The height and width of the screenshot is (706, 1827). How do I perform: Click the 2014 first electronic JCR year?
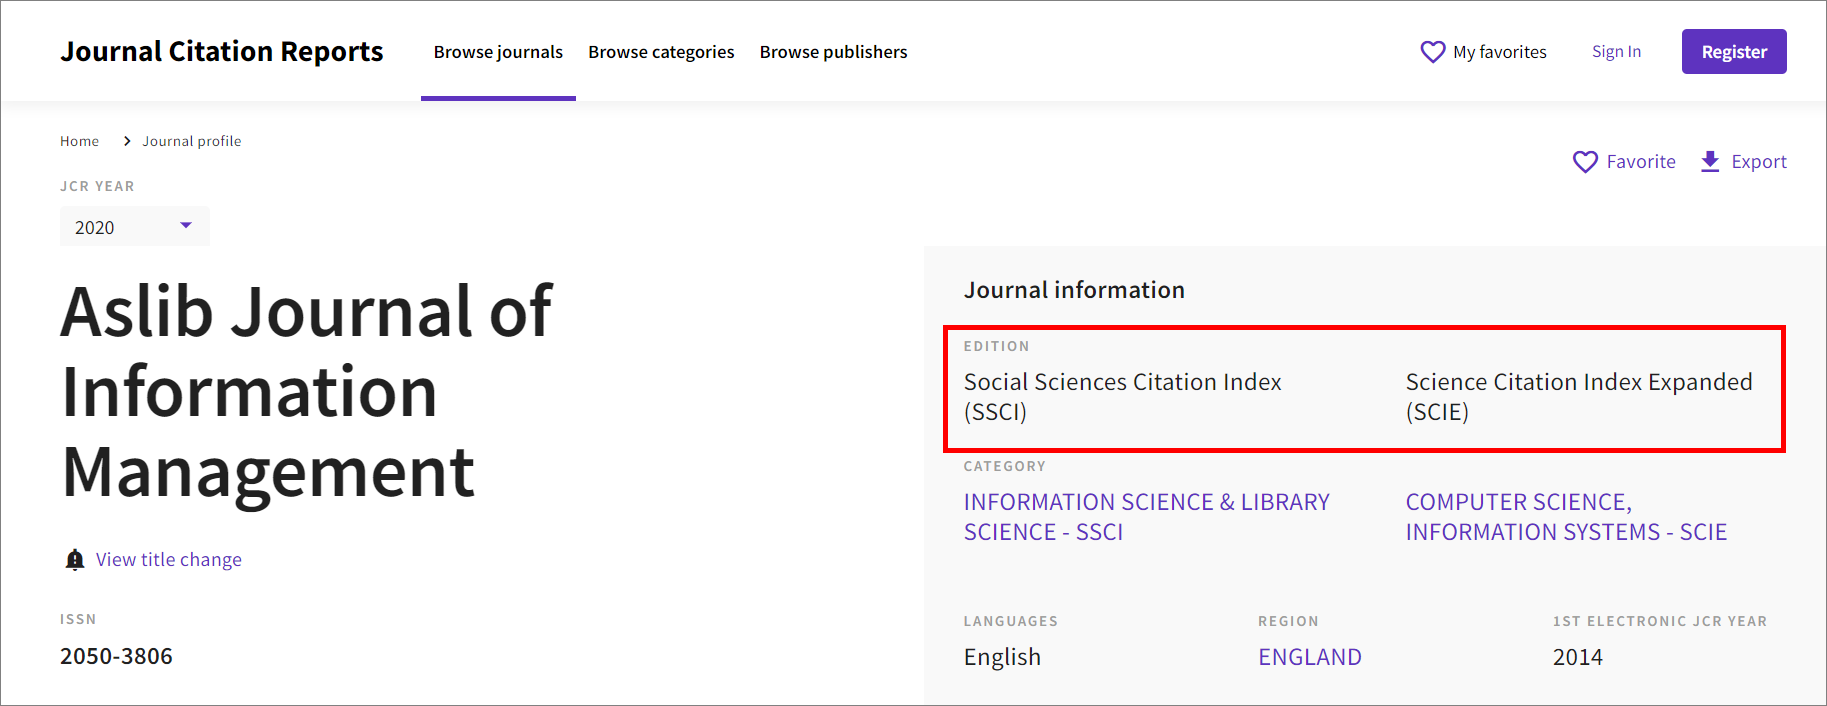coord(1577,657)
